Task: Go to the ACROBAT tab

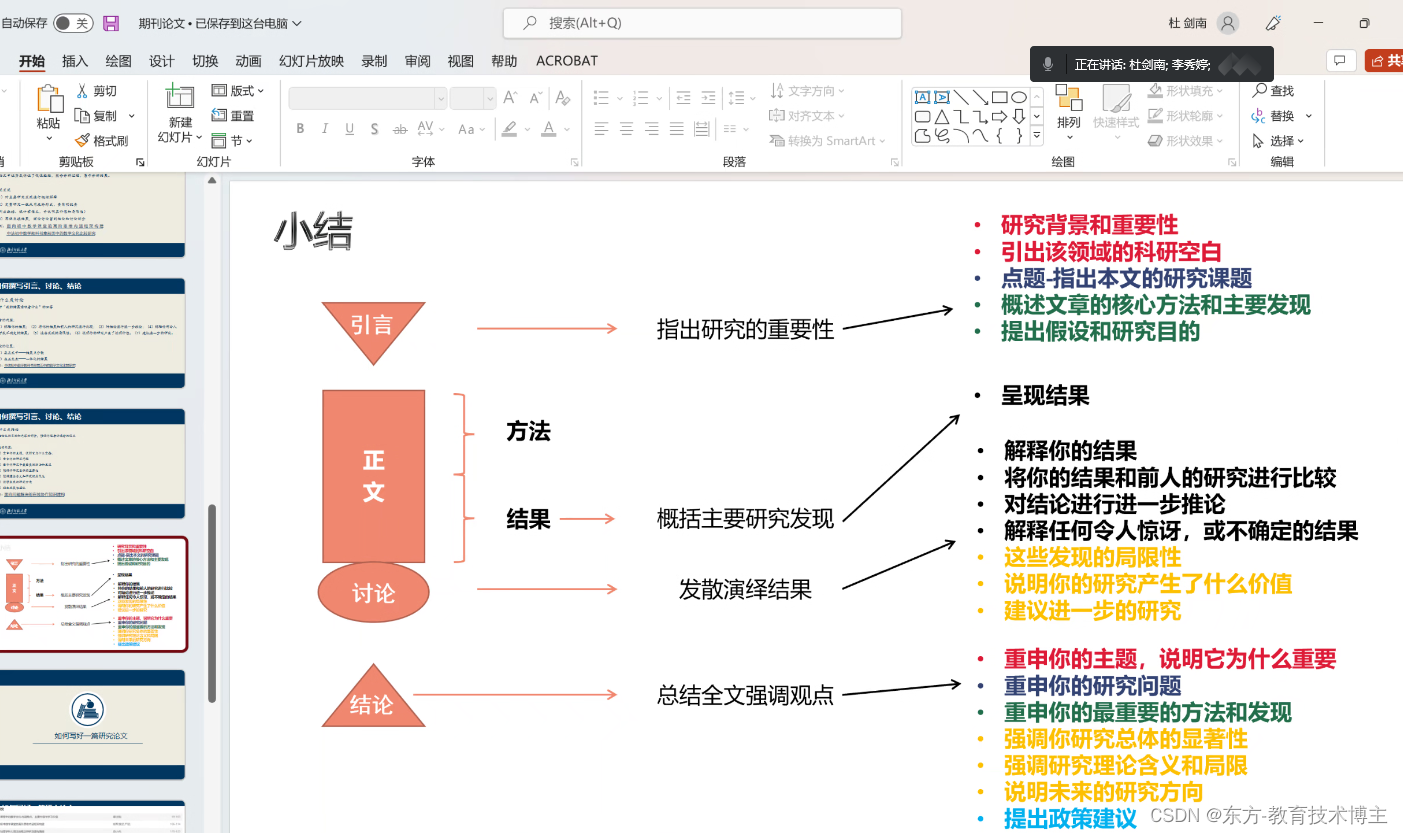Action: click(x=567, y=61)
